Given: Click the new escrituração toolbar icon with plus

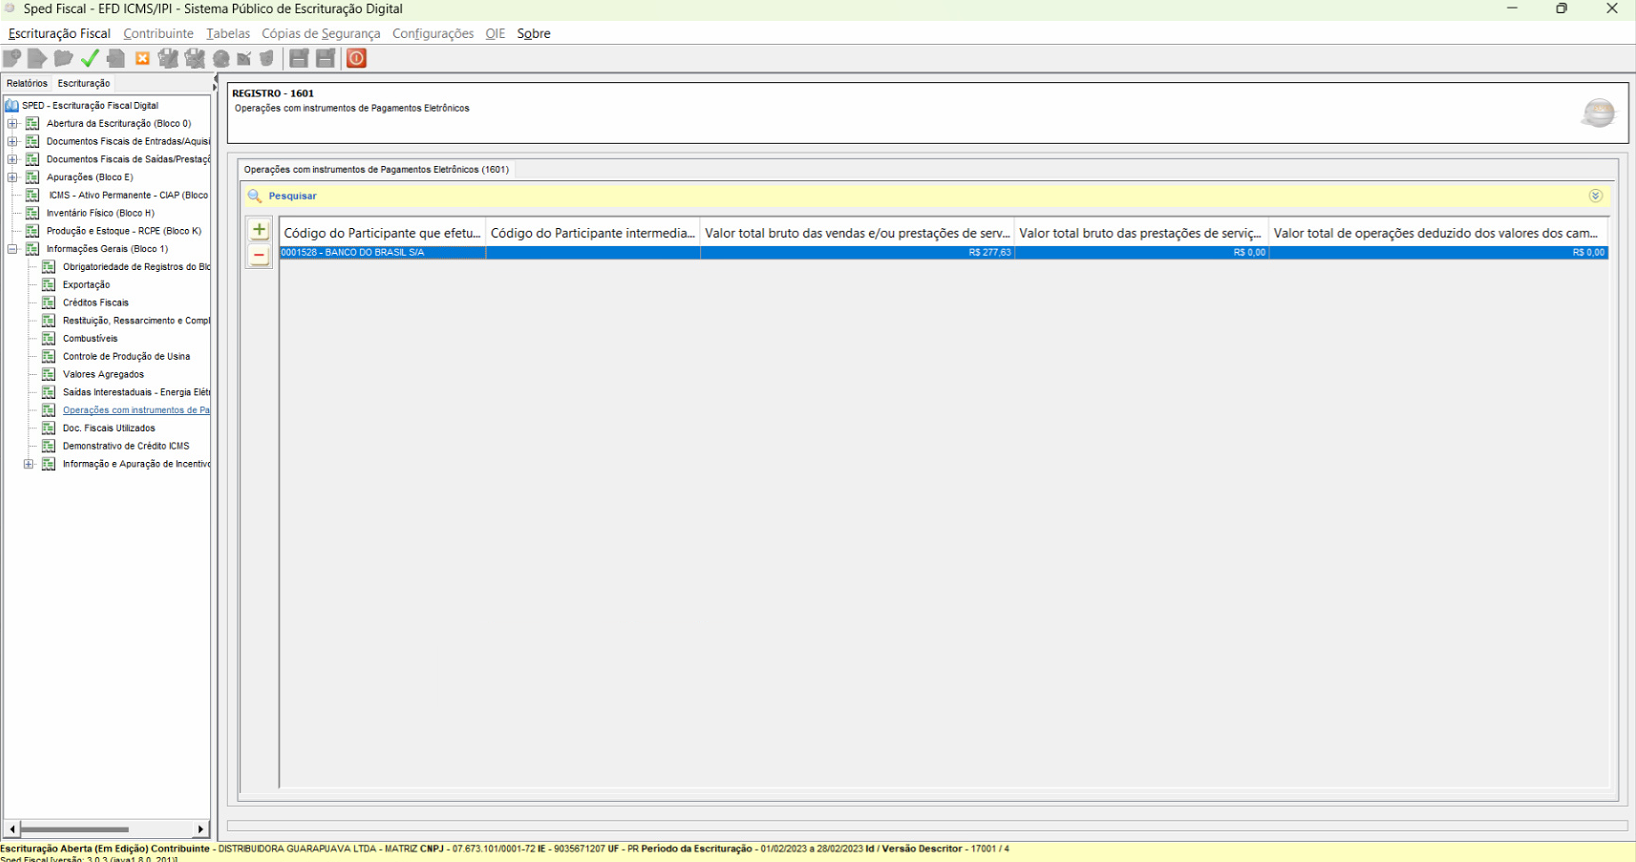Looking at the screenshot, I should point(12,58).
